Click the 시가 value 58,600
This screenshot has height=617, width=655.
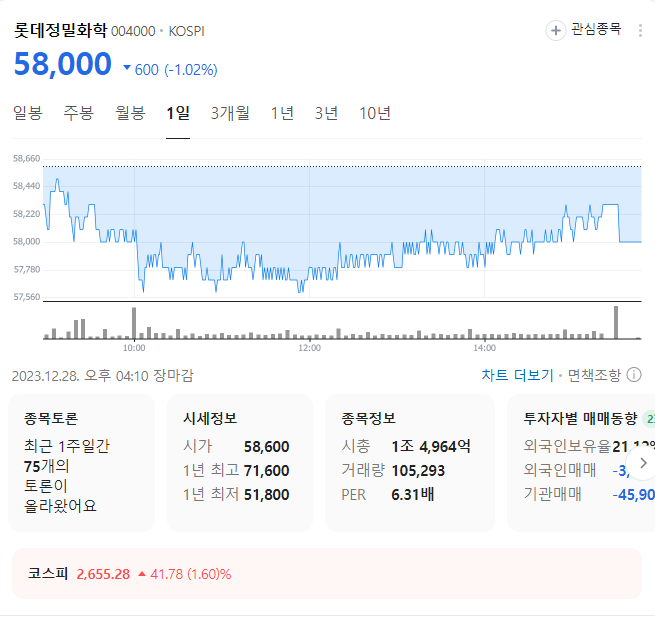pos(267,447)
